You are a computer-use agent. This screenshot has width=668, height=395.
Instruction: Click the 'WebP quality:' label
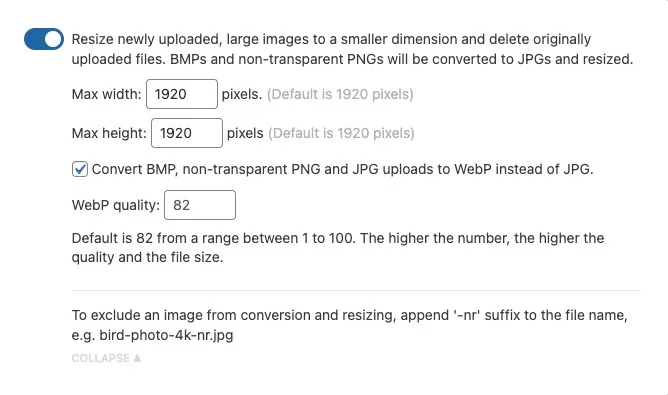(116, 205)
